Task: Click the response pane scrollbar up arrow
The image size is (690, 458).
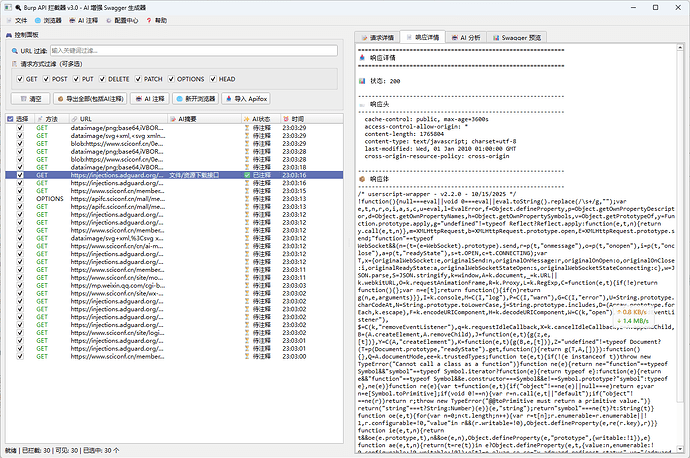Action: tap(680, 47)
